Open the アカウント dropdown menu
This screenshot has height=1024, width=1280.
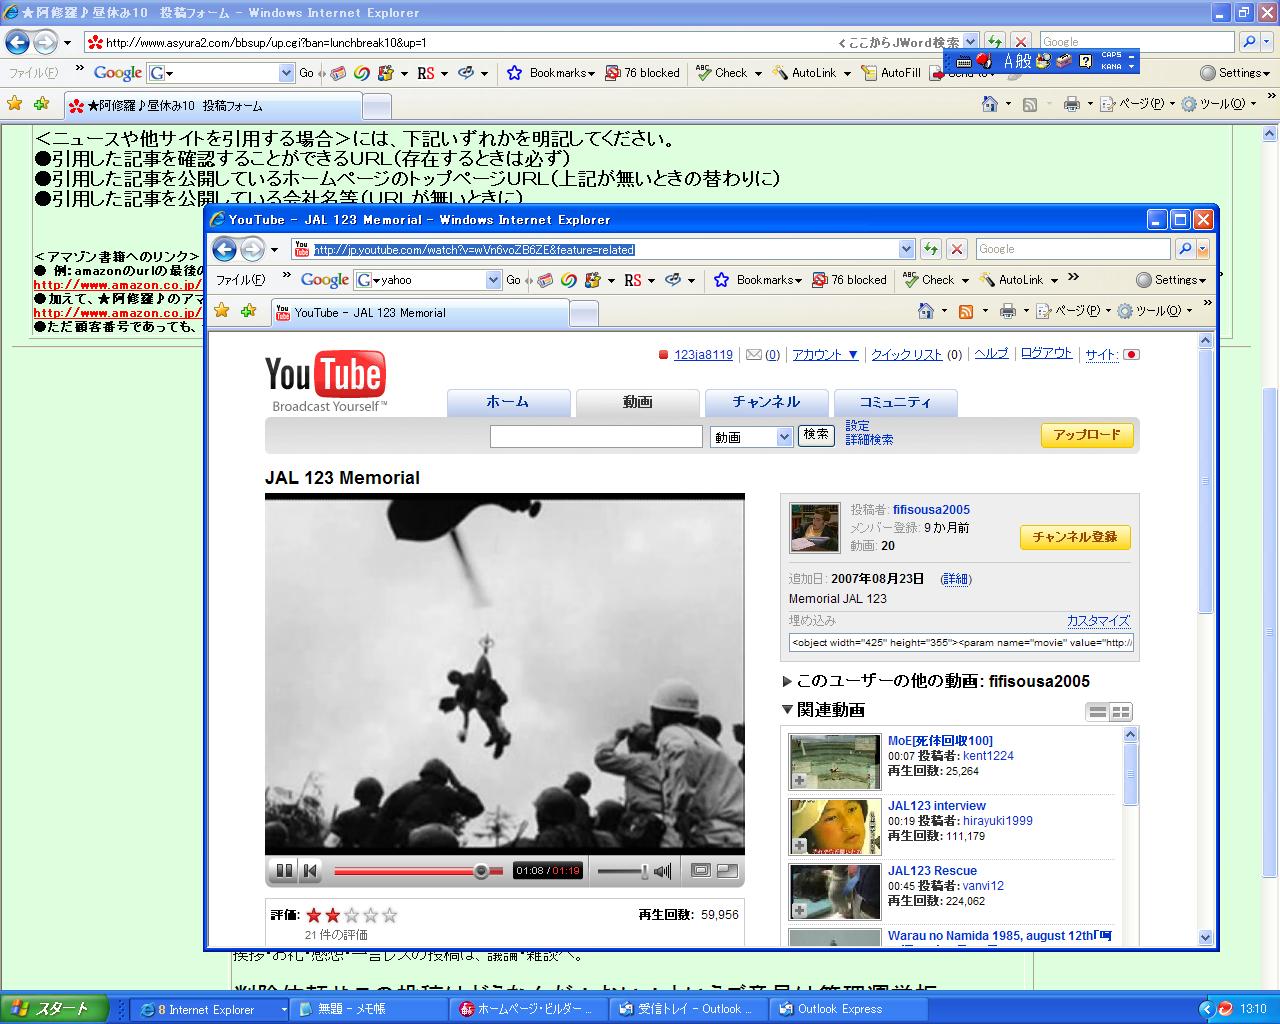pyautogui.click(x=825, y=354)
